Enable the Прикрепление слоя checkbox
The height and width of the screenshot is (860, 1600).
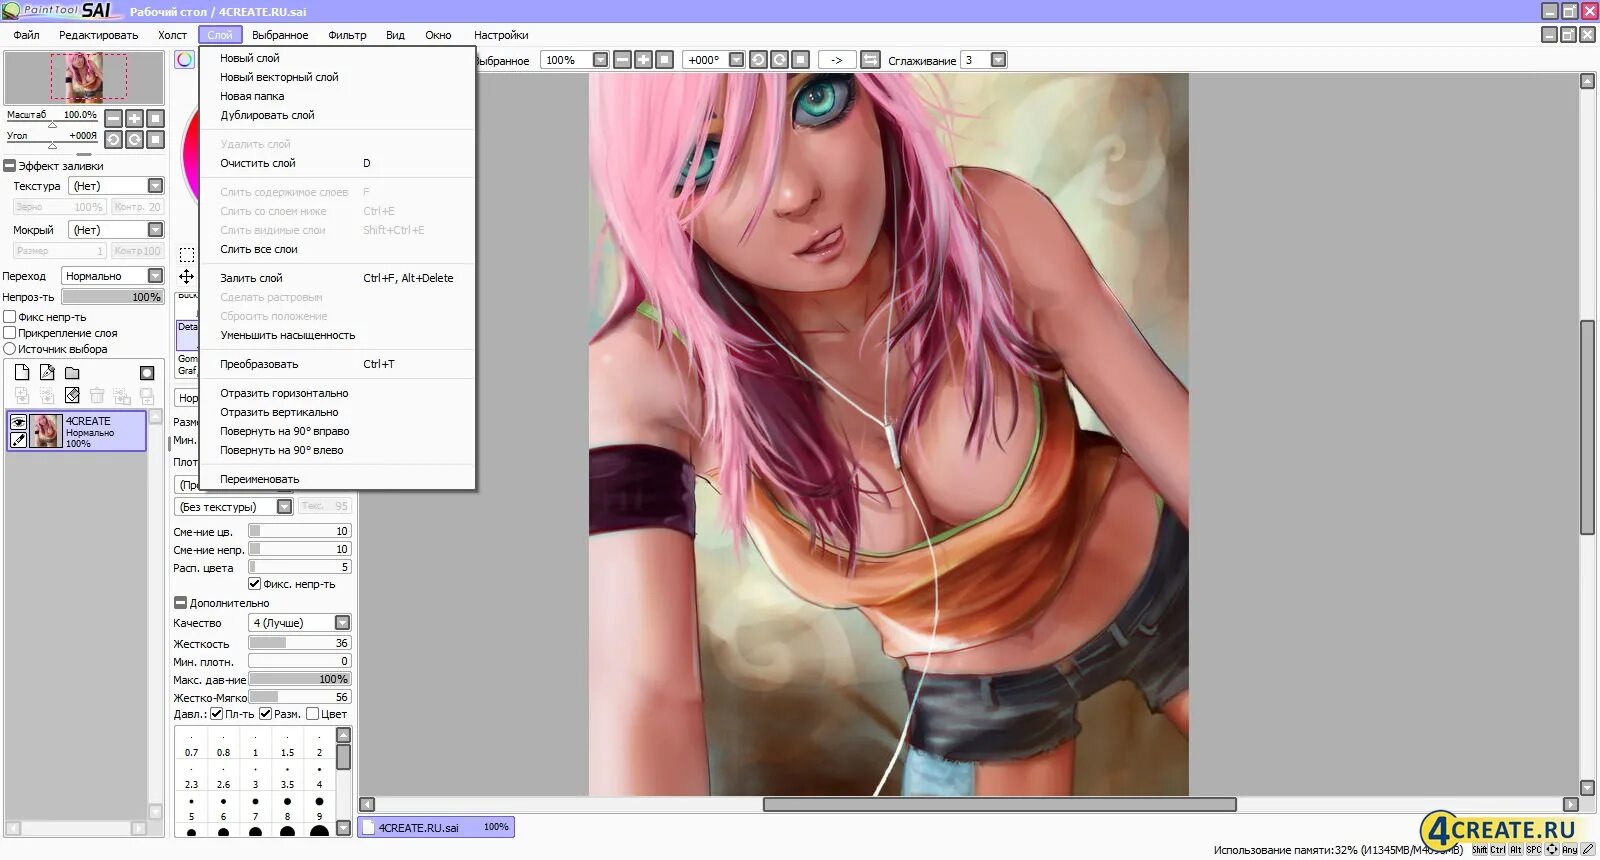point(10,333)
